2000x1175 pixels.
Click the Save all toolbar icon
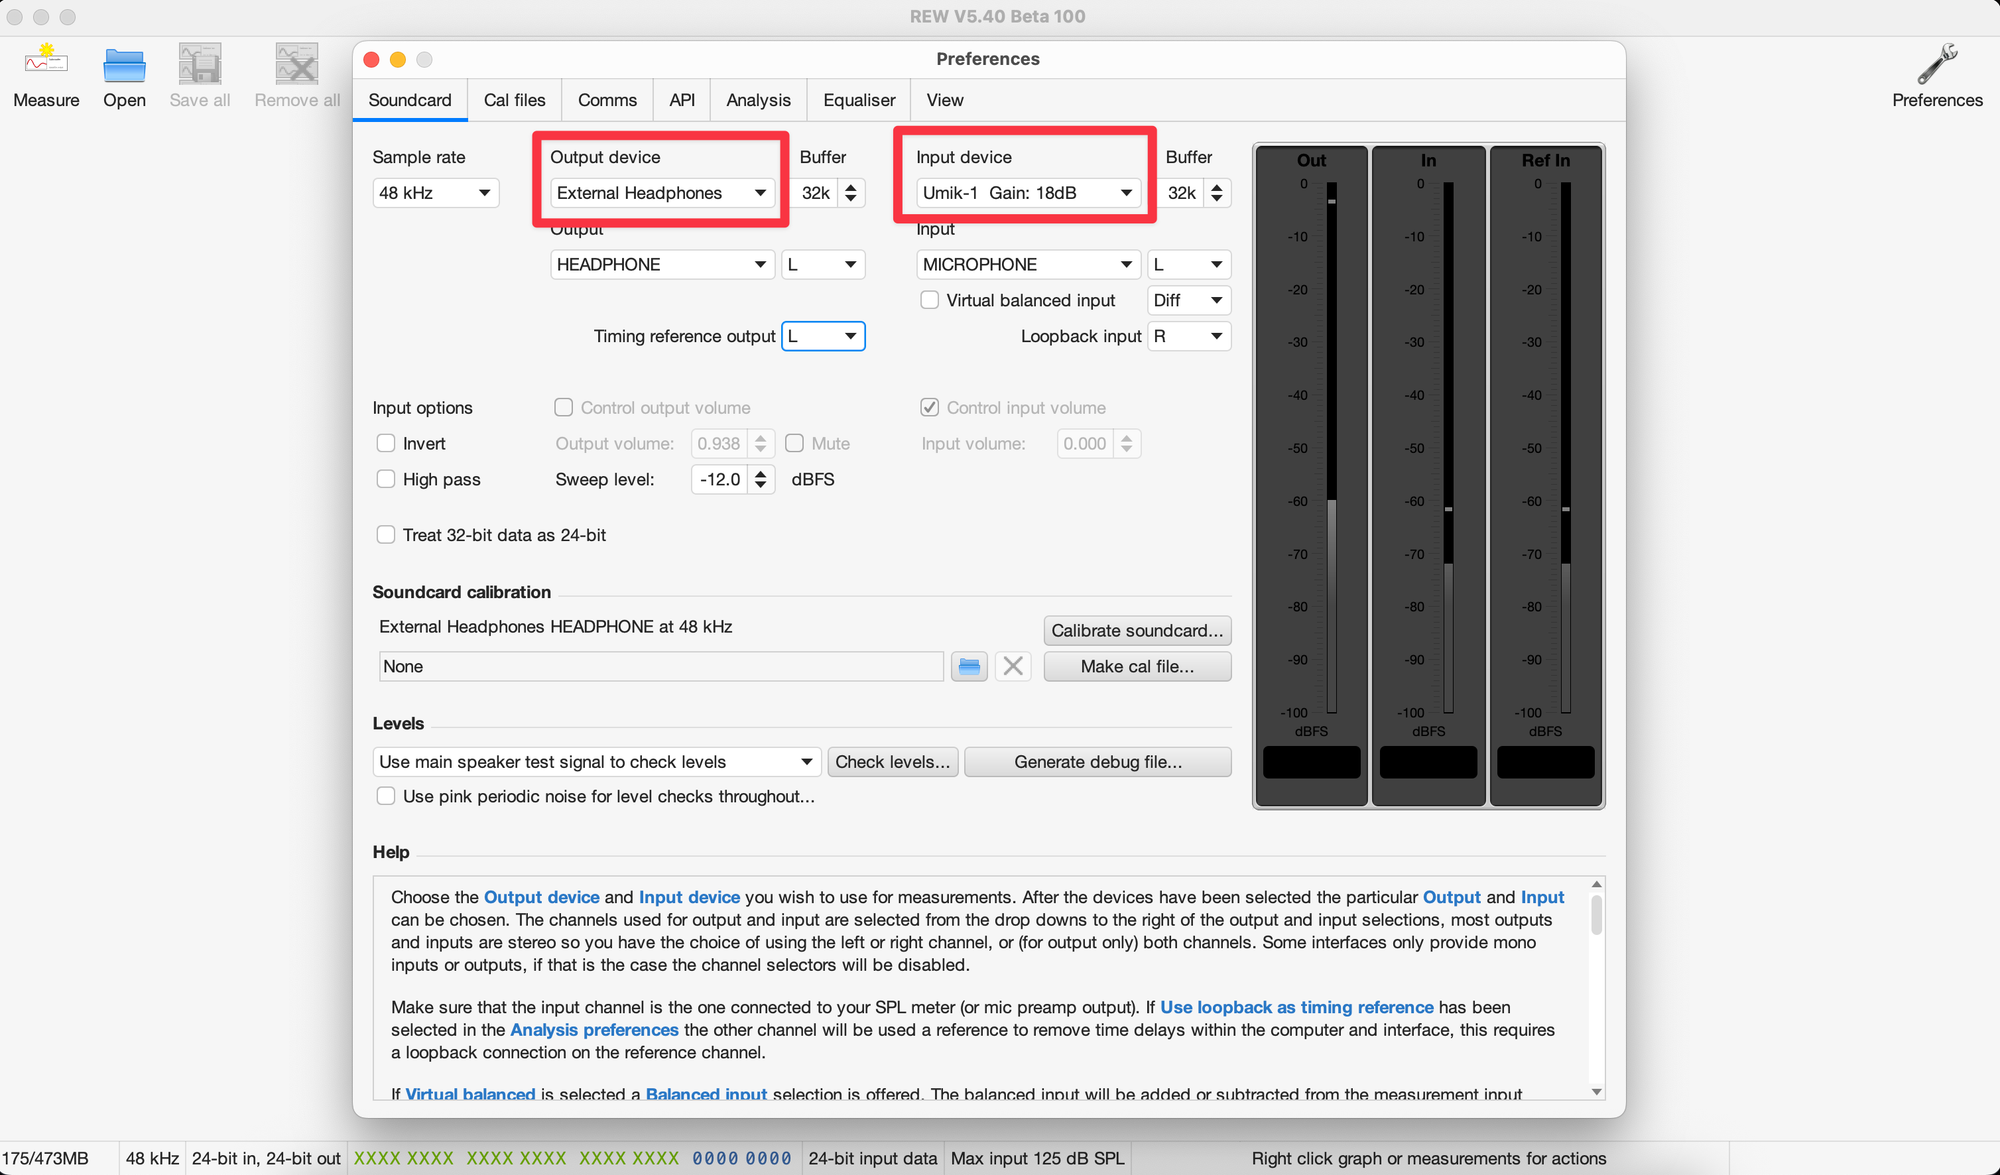point(199,65)
